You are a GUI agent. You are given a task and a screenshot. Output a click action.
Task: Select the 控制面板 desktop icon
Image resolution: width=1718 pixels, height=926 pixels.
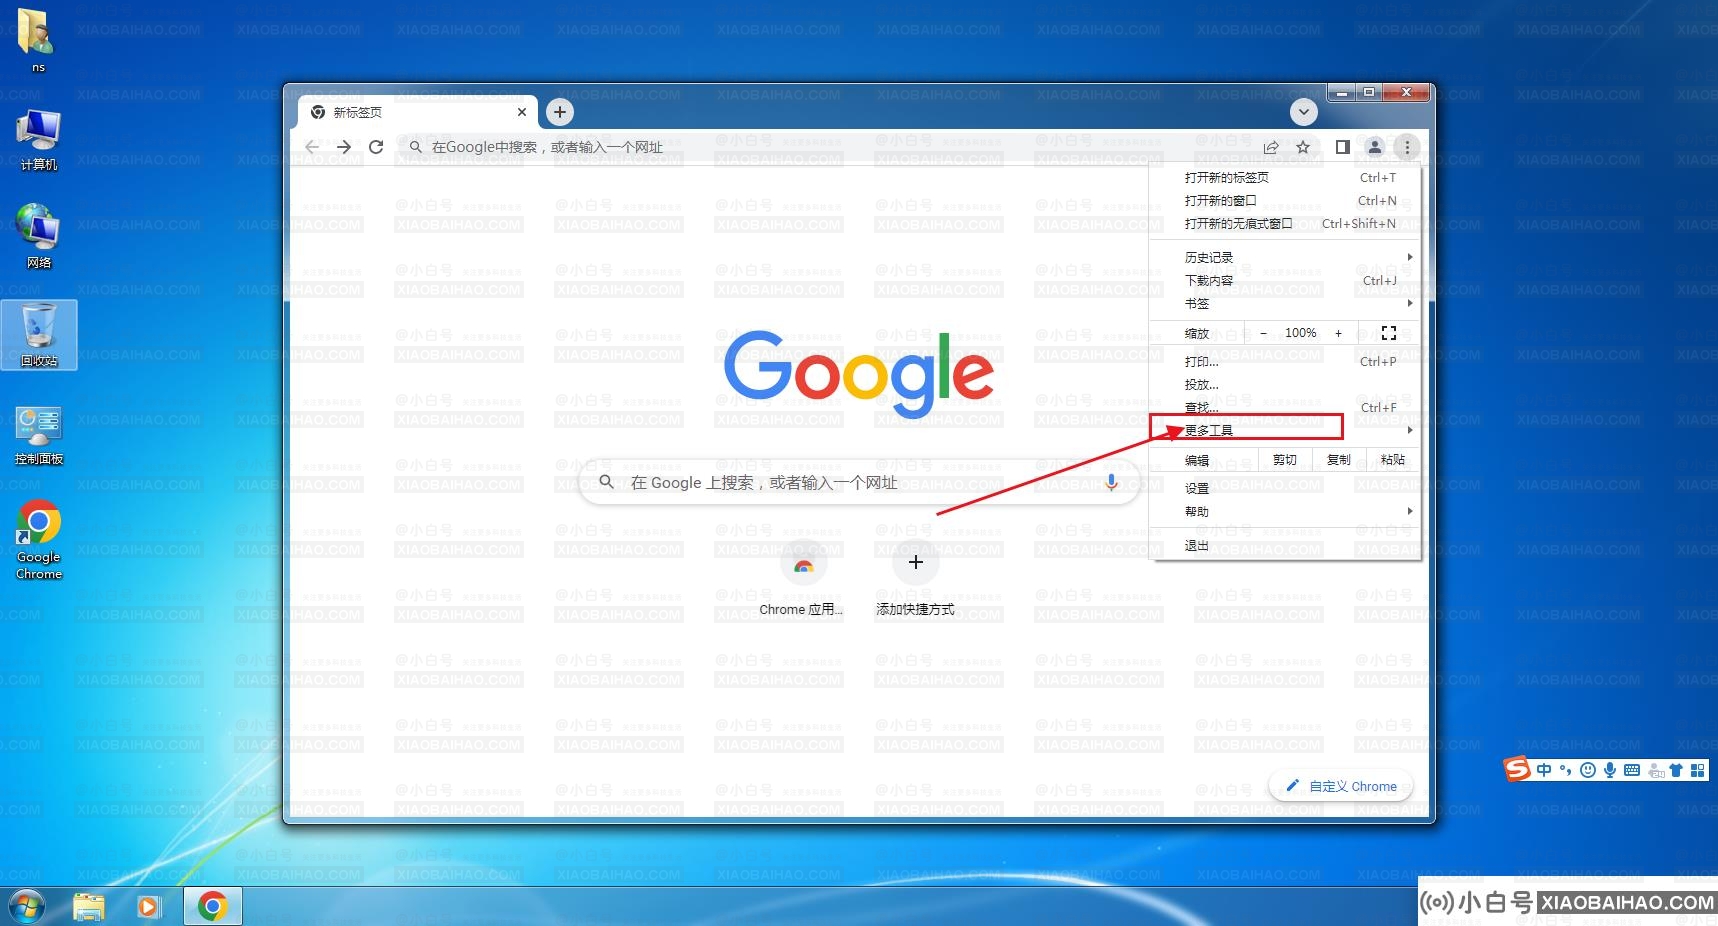38,434
